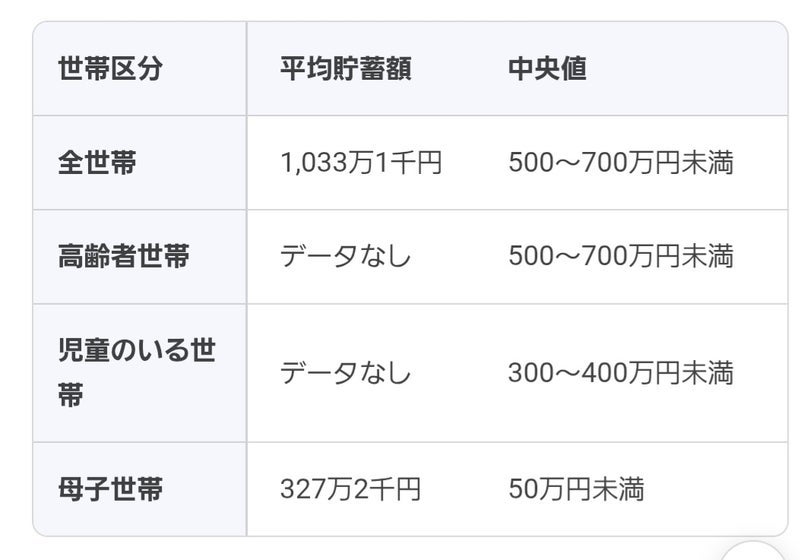The width and height of the screenshot is (800, 560).
Task: Click データなし in the 高齢者世帯 row
Action: (345, 257)
